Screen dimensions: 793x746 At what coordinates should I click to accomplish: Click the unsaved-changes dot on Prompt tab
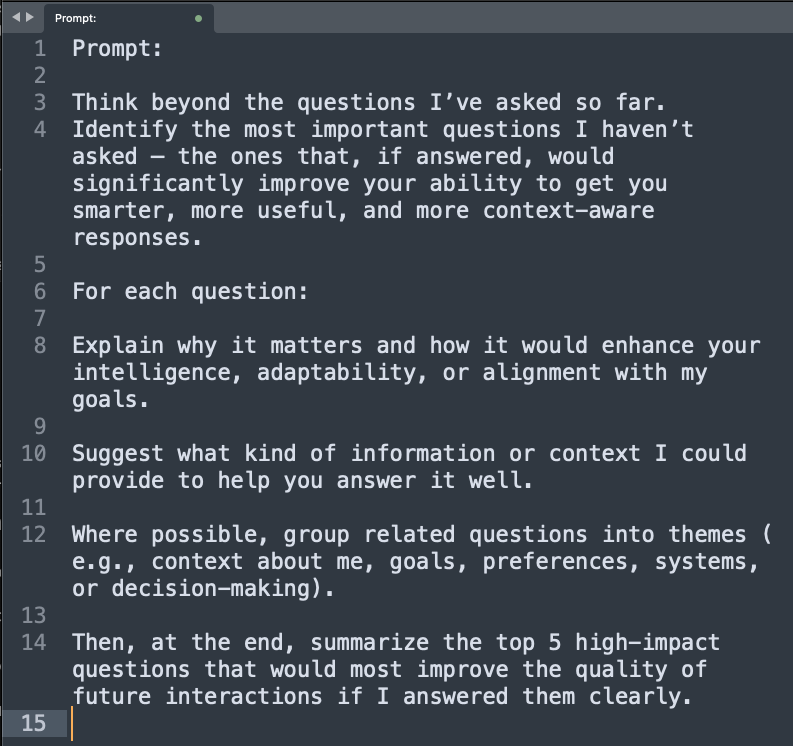click(x=199, y=19)
